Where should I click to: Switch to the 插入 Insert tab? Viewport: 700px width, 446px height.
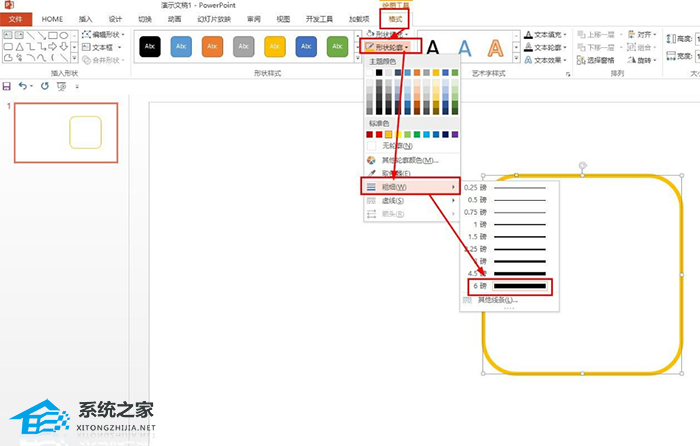pyautogui.click(x=85, y=19)
